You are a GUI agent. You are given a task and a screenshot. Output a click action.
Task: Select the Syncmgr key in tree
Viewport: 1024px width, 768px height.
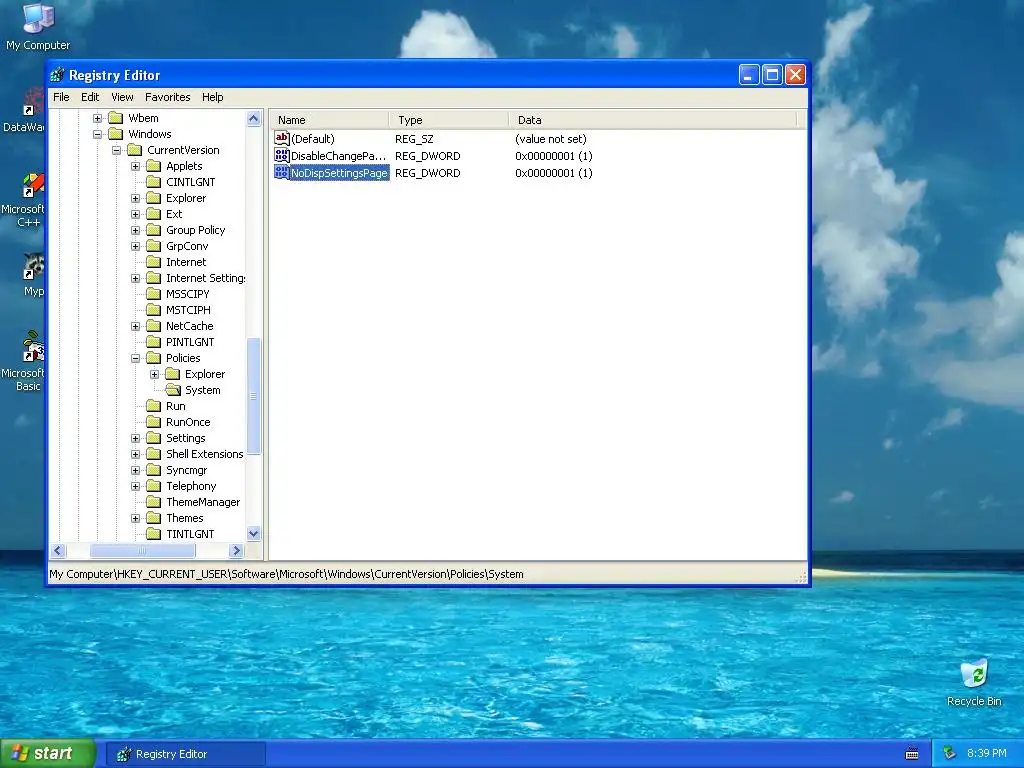186,470
